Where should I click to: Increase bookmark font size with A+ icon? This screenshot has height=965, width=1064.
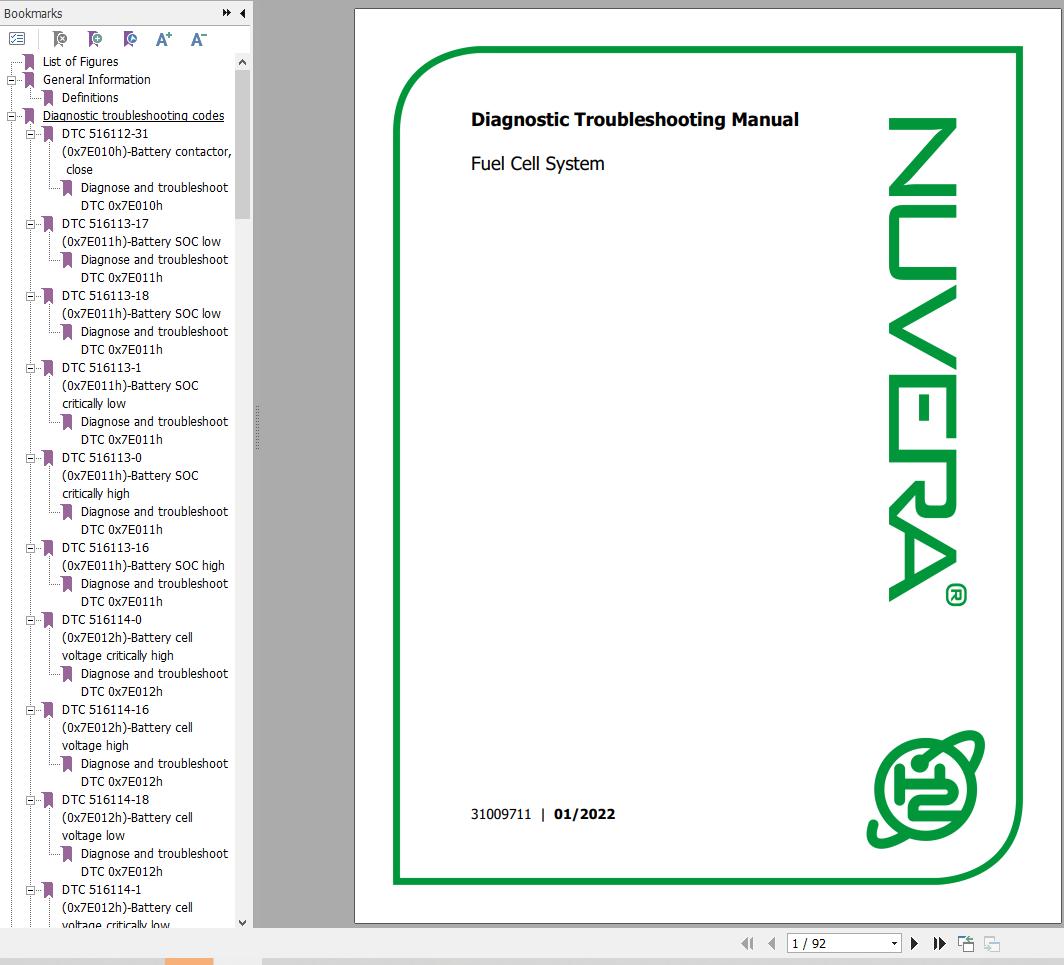(x=164, y=39)
